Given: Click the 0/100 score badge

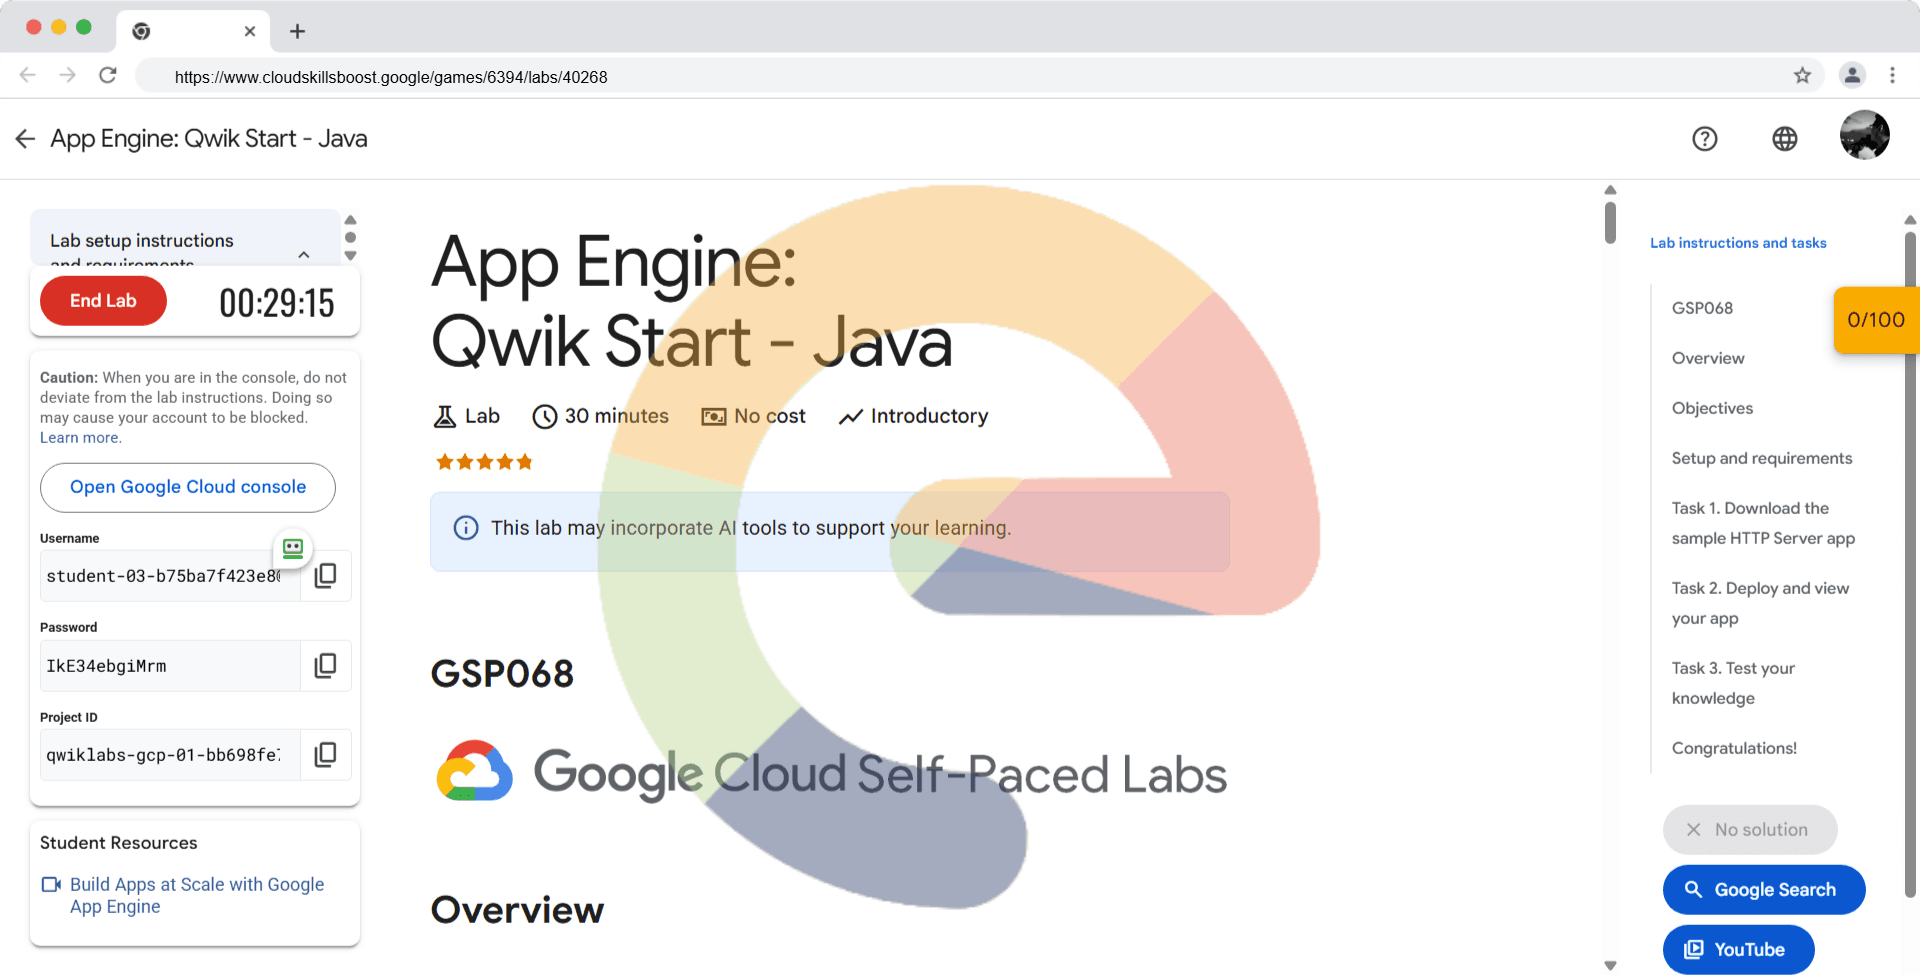Looking at the screenshot, I should point(1876,320).
